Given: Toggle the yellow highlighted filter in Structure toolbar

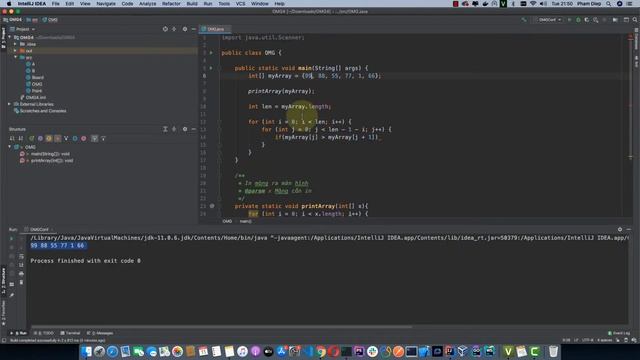Looking at the screenshot, I should tap(49, 138).
